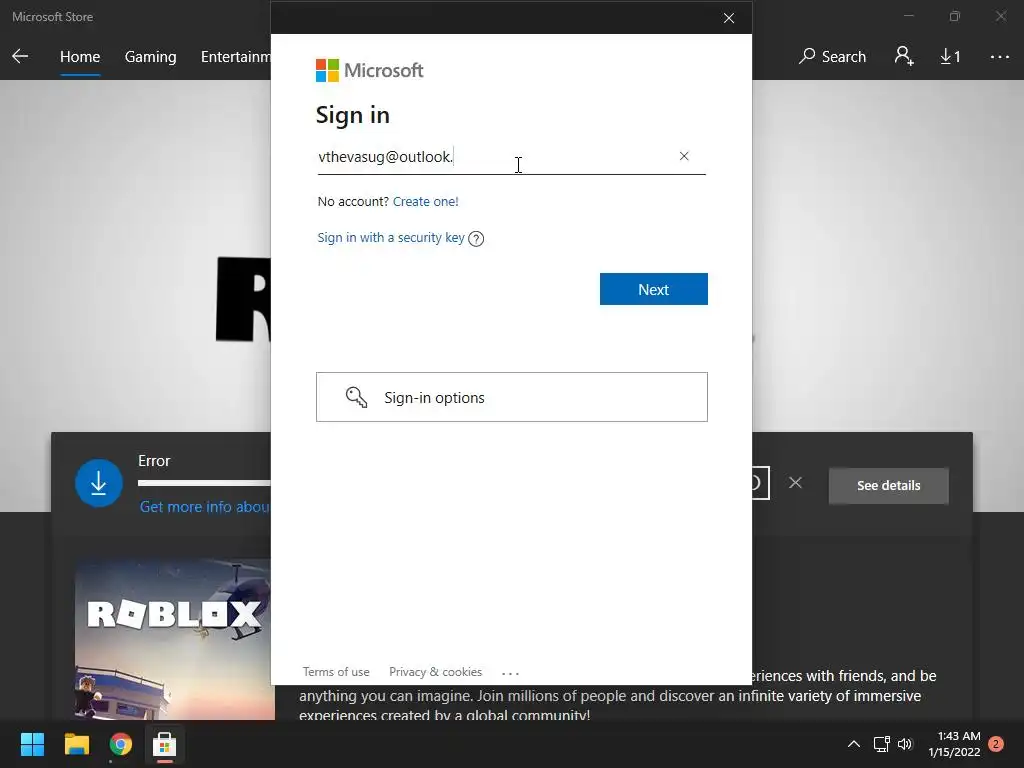The height and width of the screenshot is (768, 1024).
Task: Click the Microsoft Store back arrow
Action: coord(20,56)
